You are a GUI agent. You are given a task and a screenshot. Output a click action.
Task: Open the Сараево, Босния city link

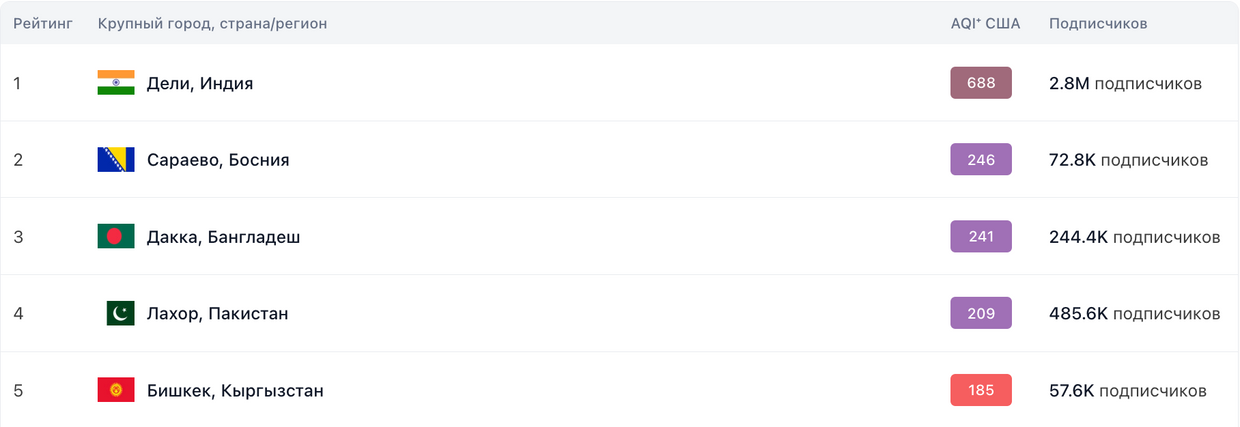(218, 160)
